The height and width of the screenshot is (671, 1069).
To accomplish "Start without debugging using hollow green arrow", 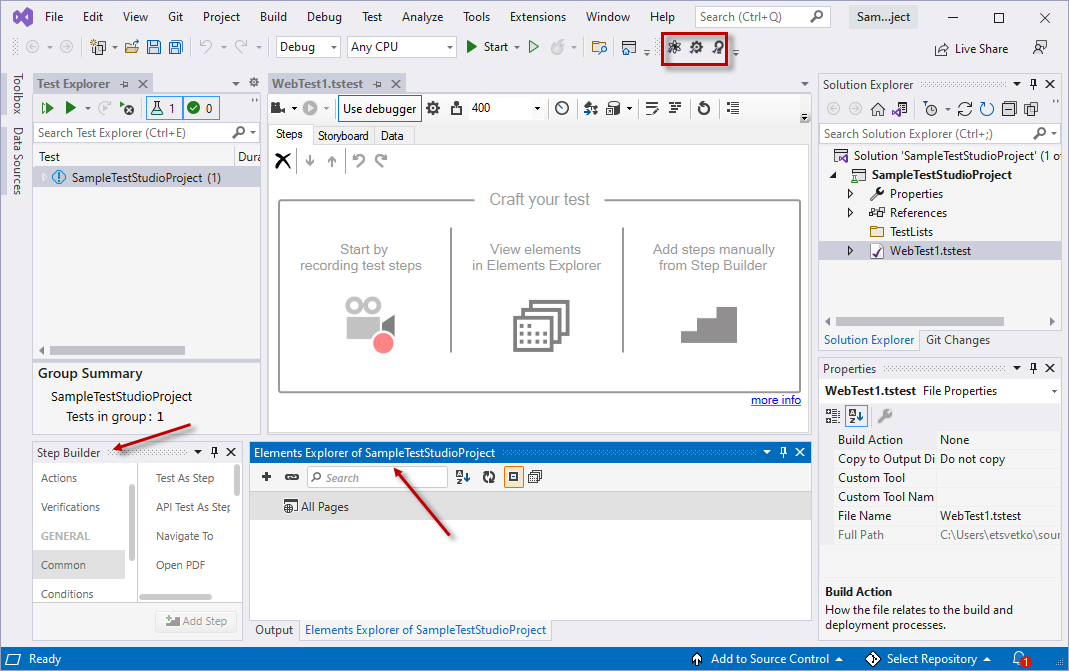I will (534, 47).
